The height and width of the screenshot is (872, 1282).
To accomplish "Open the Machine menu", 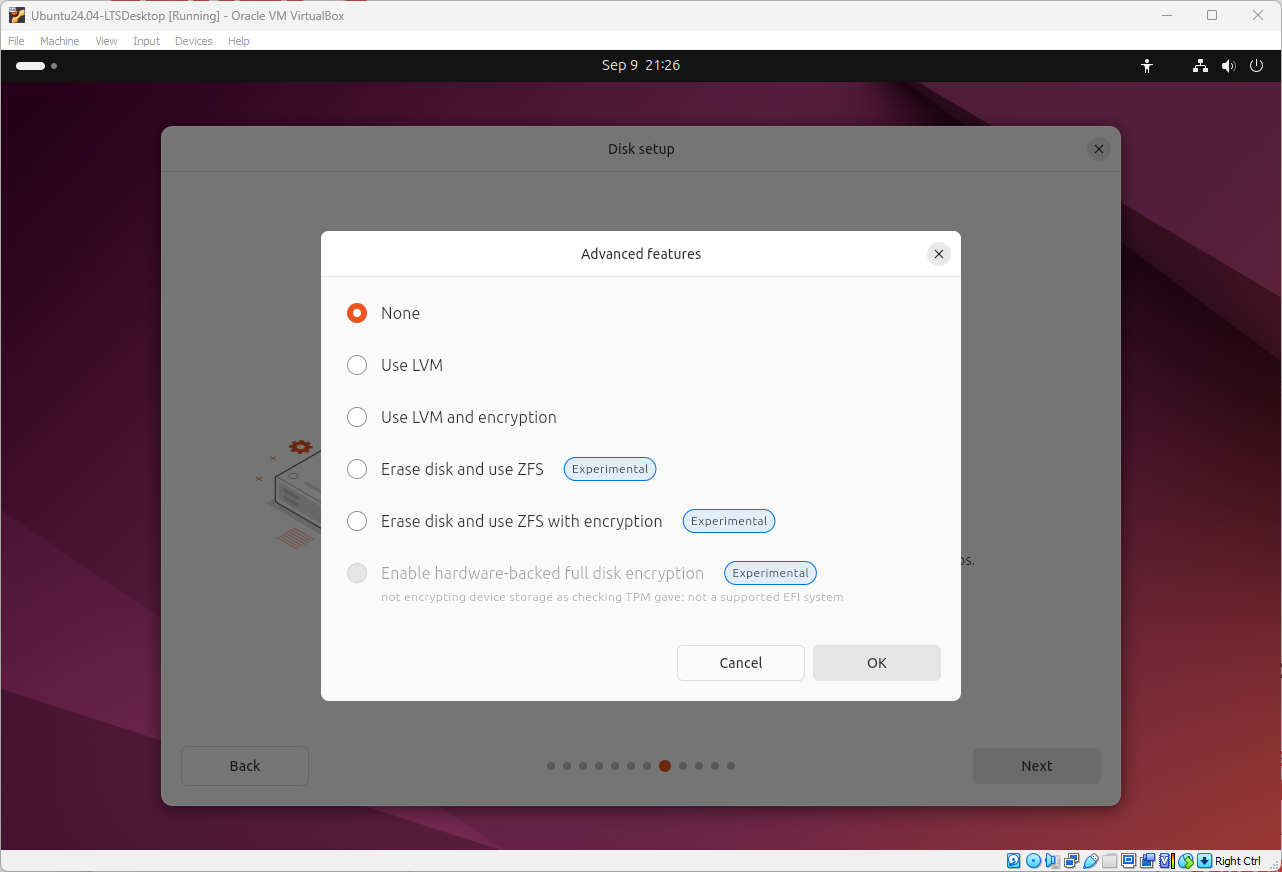I will coord(59,41).
